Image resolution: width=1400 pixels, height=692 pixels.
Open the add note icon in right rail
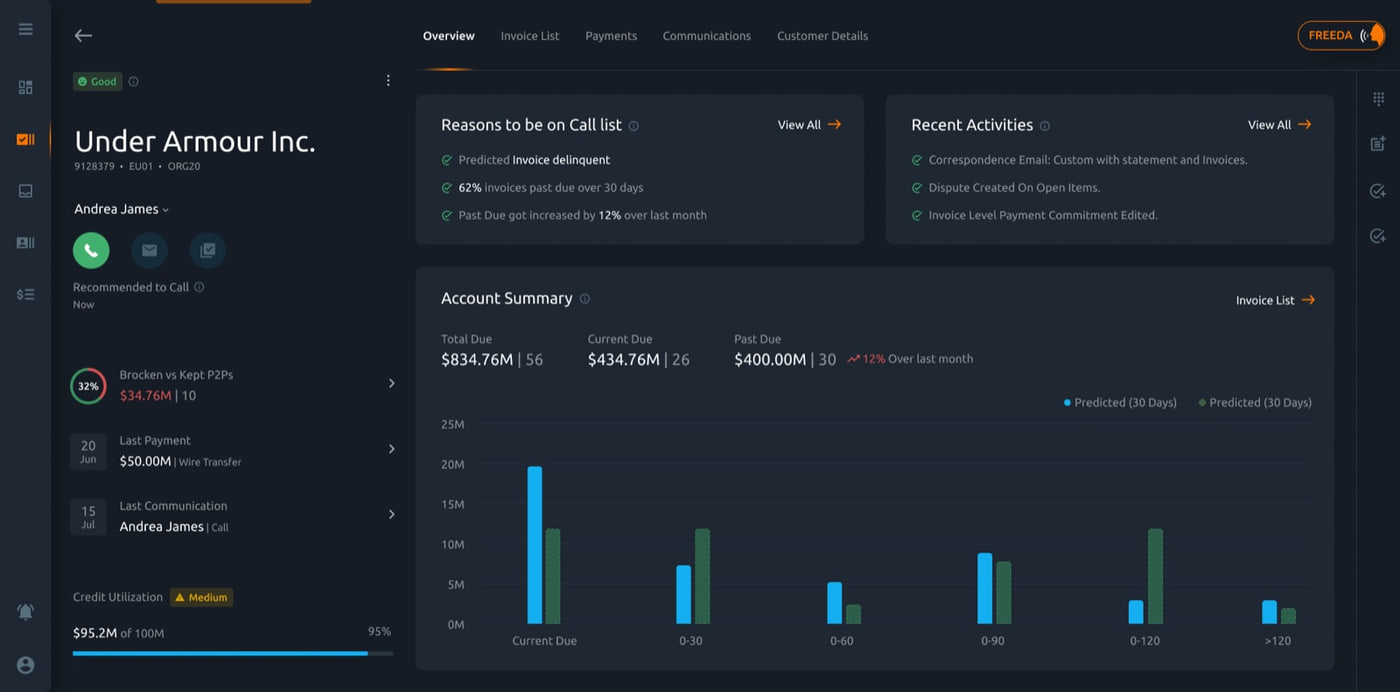tap(1378, 144)
